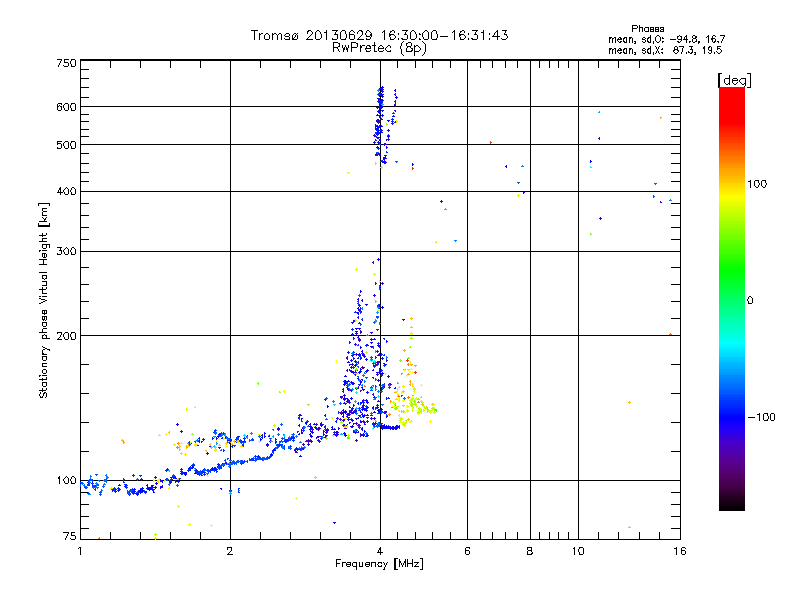Click the colorbar tick label '0'
This screenshot has width=800, height=600.
[750, 301]
